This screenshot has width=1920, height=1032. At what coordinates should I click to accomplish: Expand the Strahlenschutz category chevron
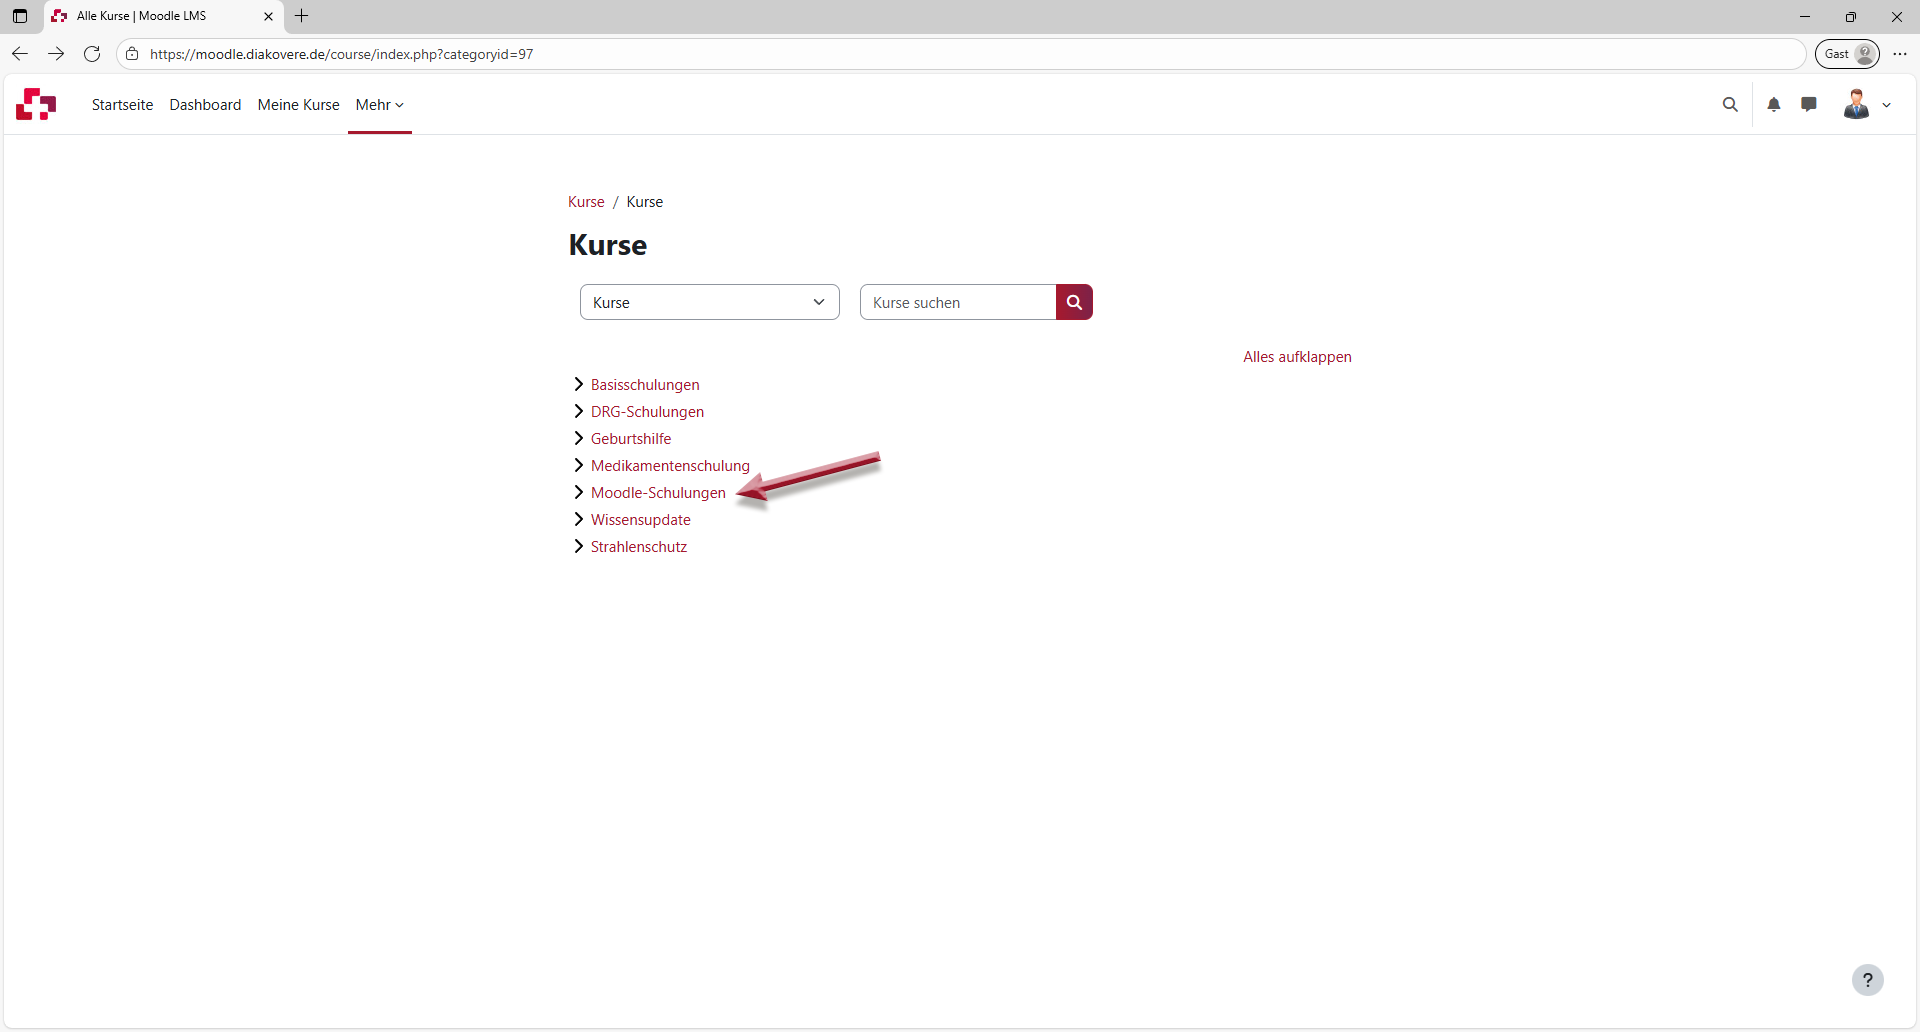578,547
